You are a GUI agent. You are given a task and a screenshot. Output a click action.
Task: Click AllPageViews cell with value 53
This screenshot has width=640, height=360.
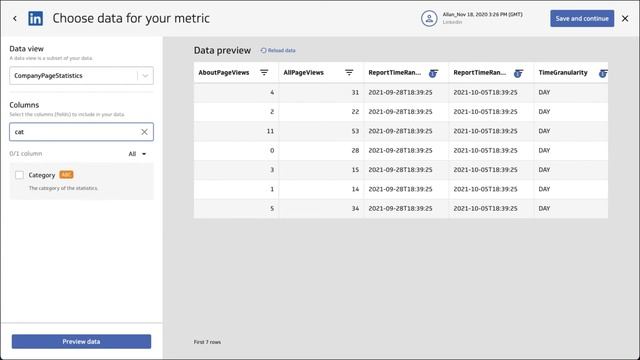click(x=321, y=131)
